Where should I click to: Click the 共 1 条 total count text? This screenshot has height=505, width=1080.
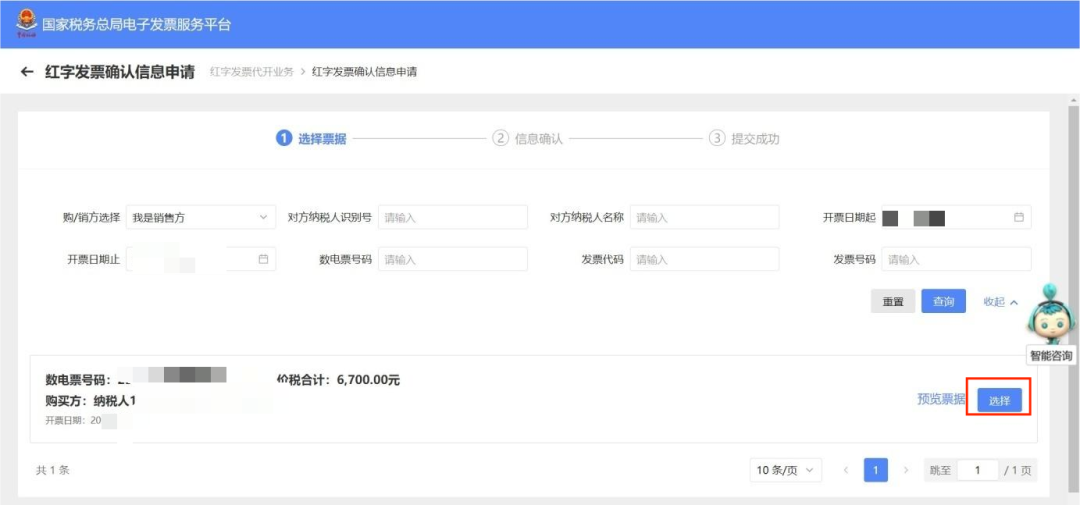53,470
